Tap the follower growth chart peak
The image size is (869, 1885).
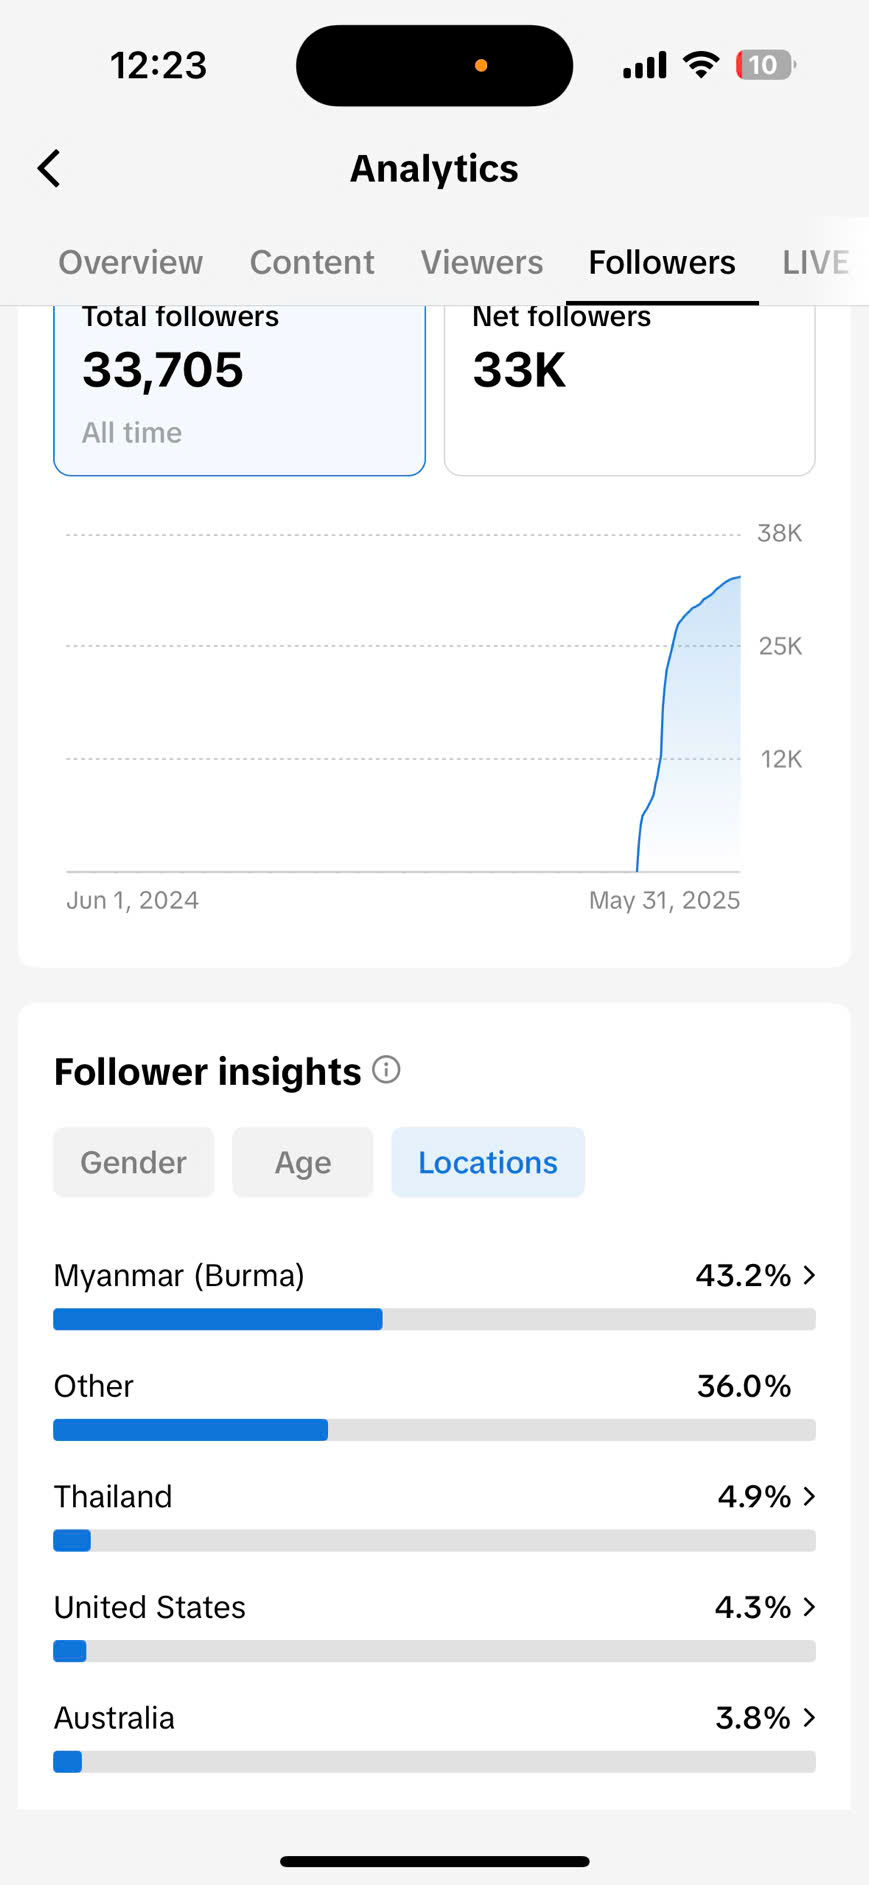pos(738,578)
